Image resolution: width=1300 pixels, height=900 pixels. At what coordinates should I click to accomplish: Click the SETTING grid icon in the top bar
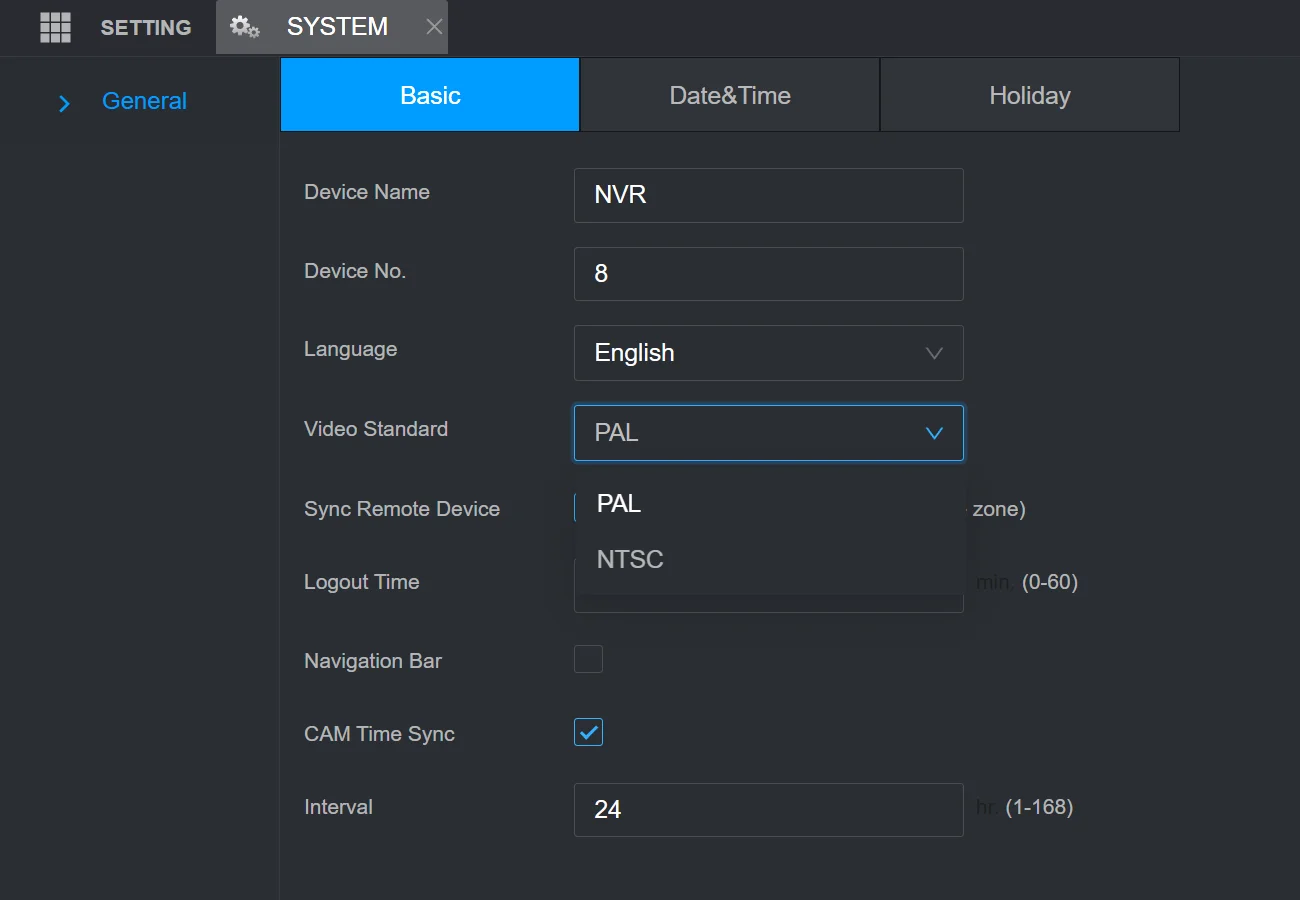(x=55, y=27)
